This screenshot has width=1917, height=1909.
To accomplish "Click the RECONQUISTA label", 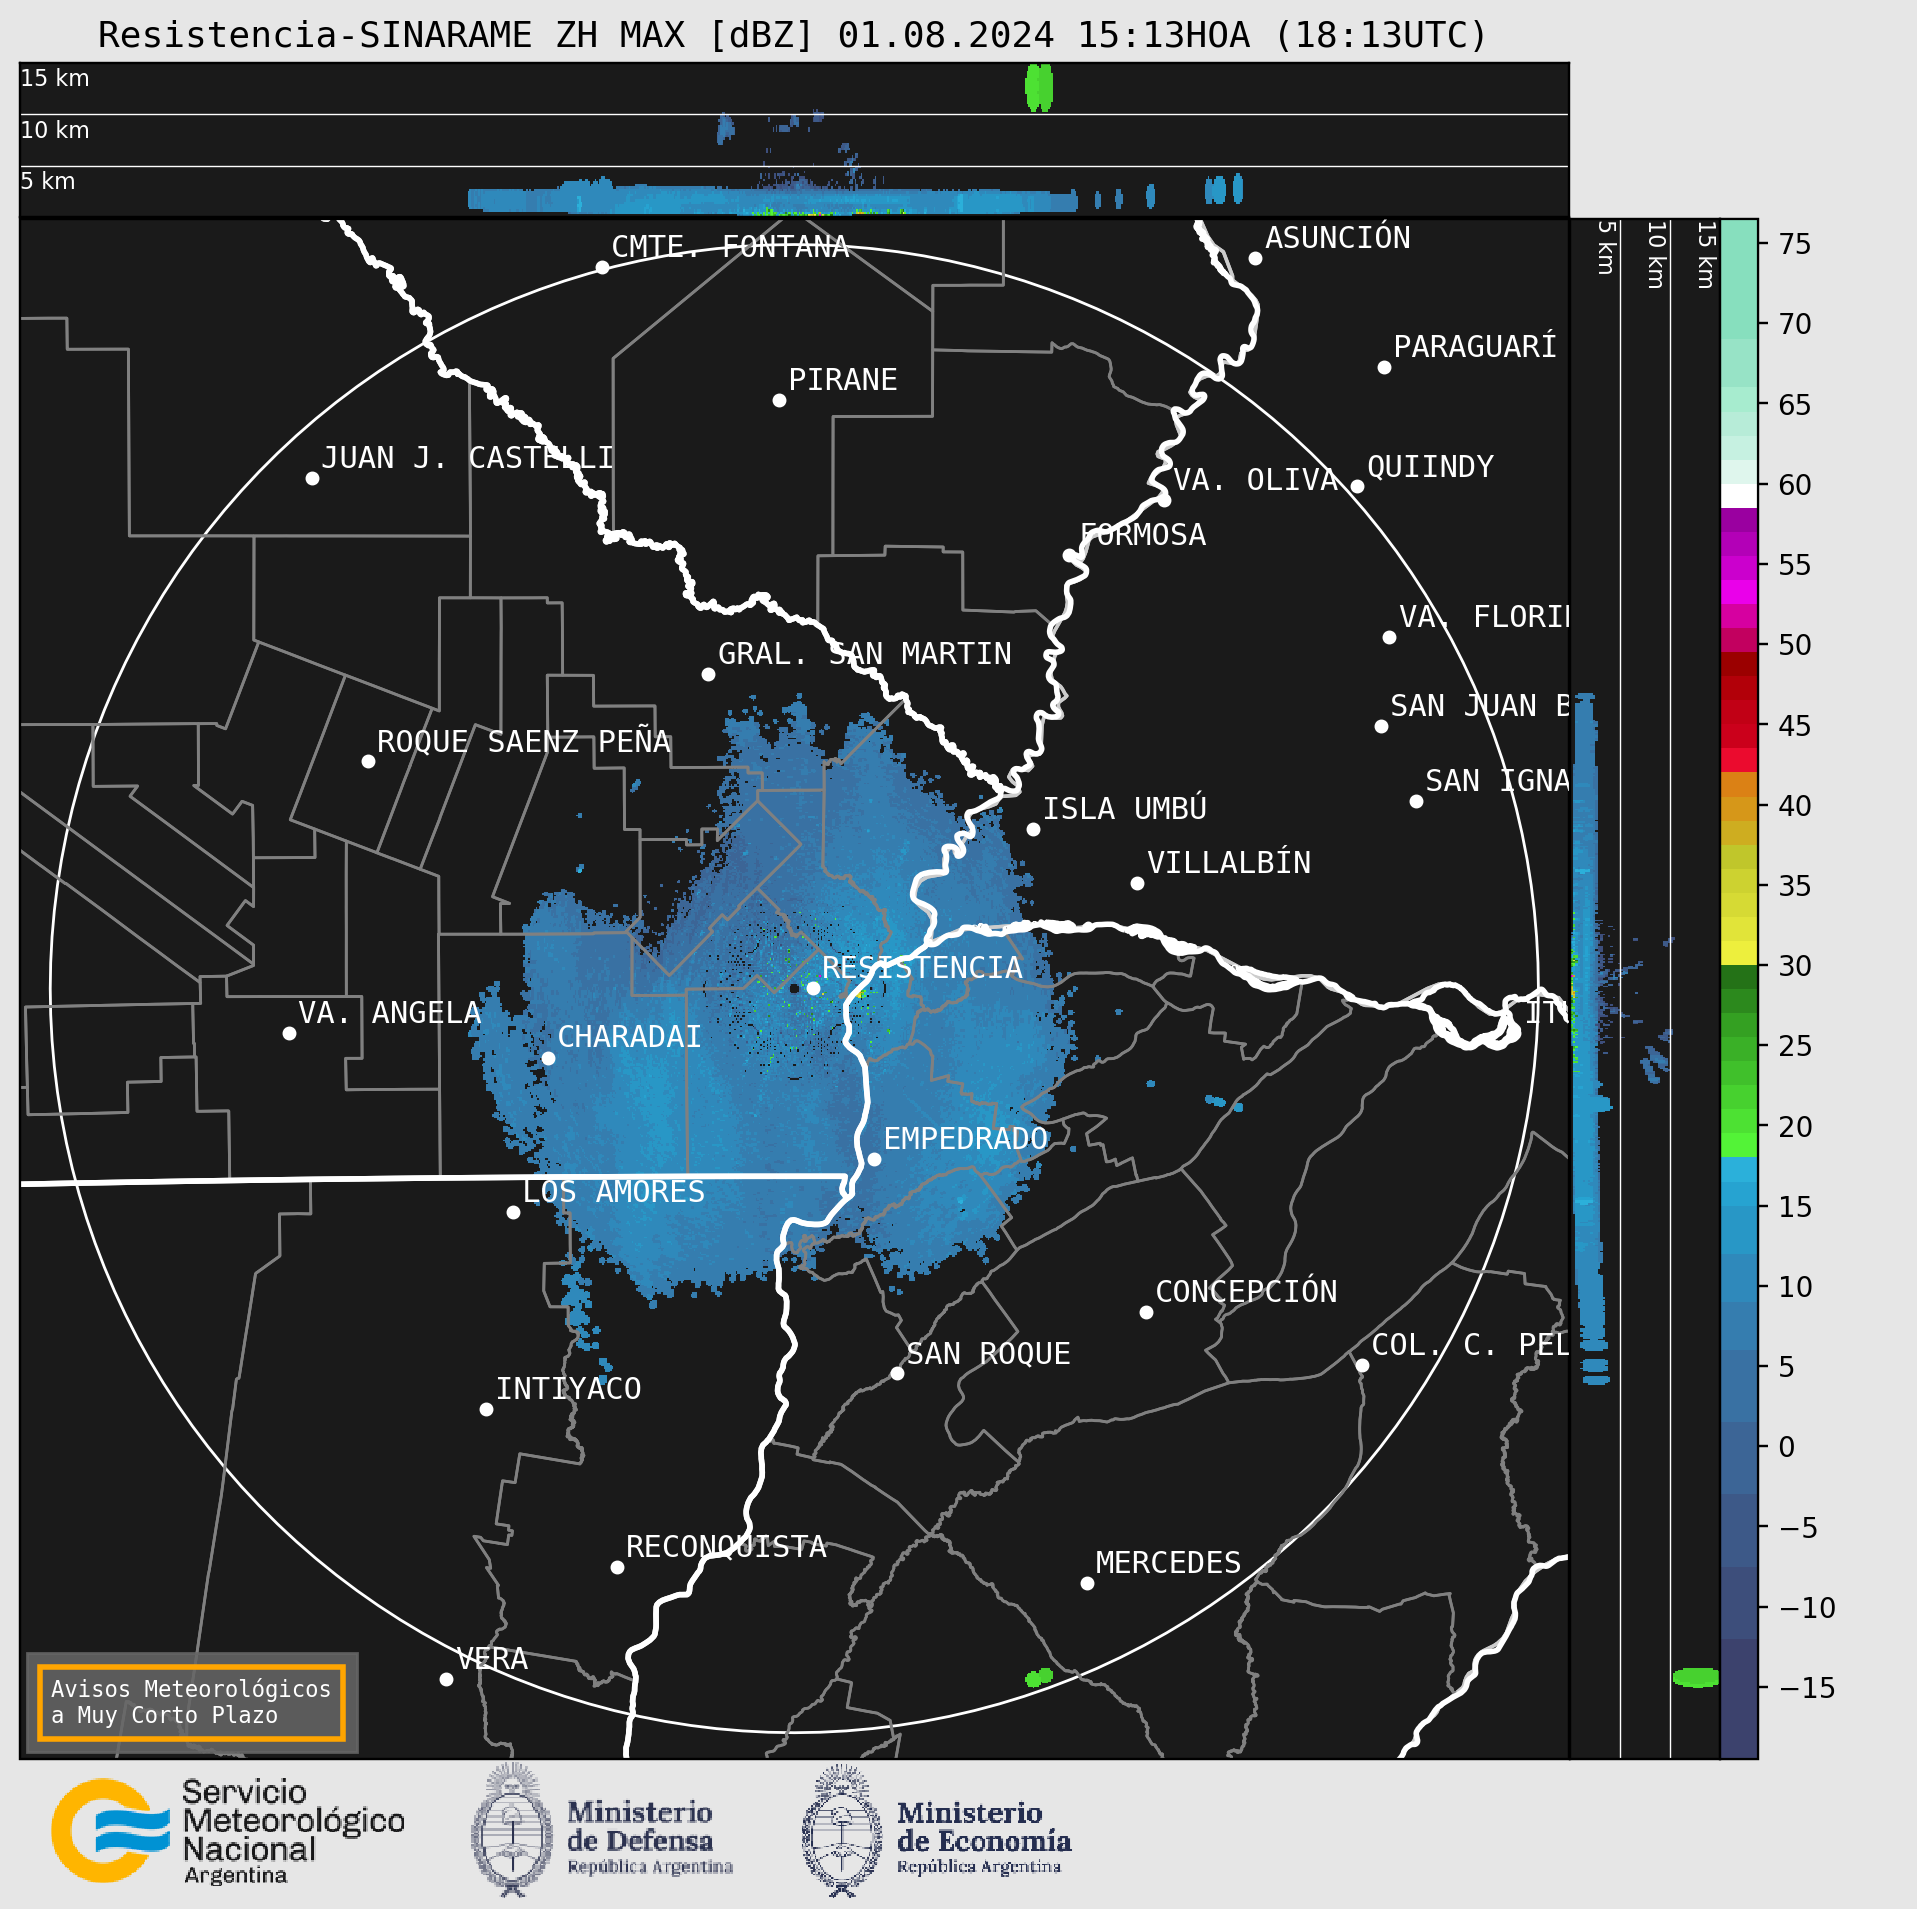I will [x=726, y=1547].
